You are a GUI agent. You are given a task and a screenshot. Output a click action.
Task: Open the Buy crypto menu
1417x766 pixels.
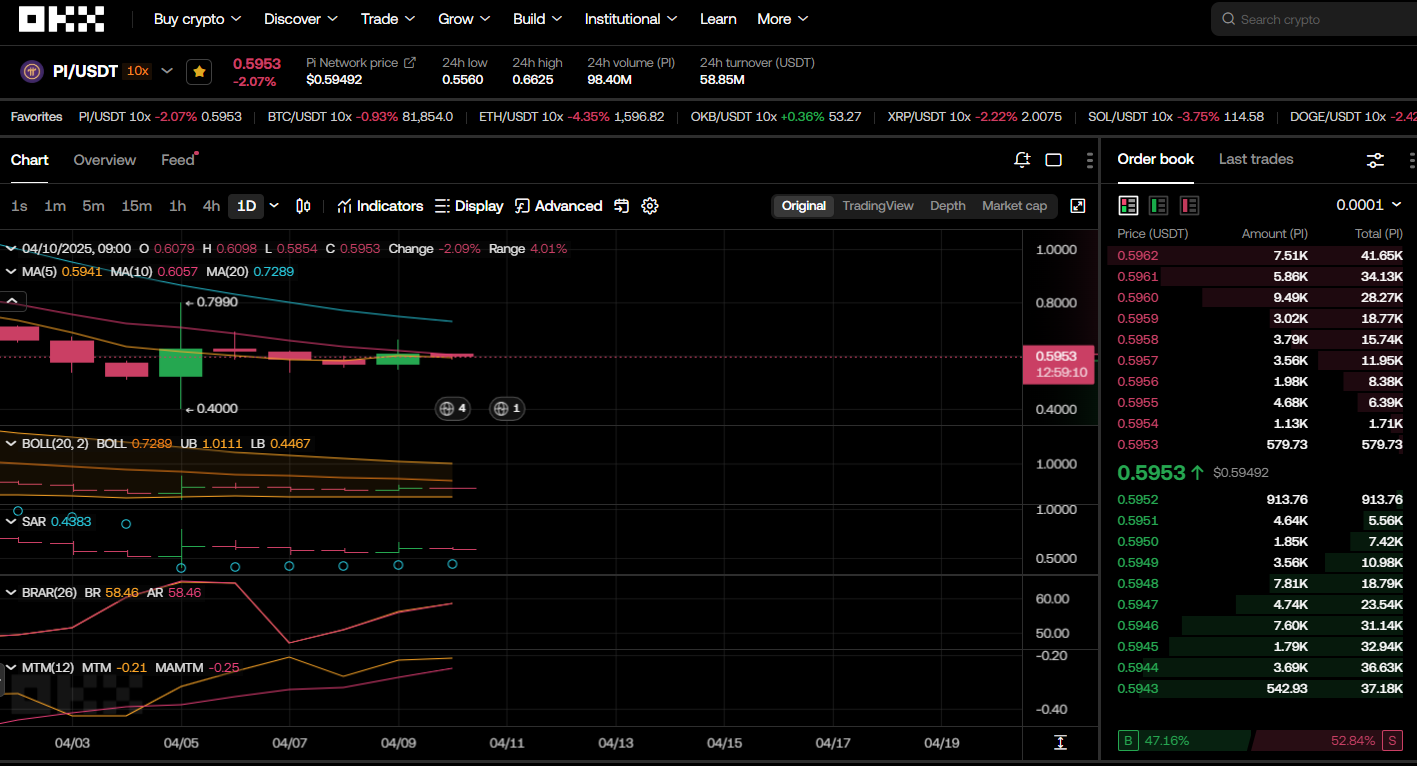point(198,19)
